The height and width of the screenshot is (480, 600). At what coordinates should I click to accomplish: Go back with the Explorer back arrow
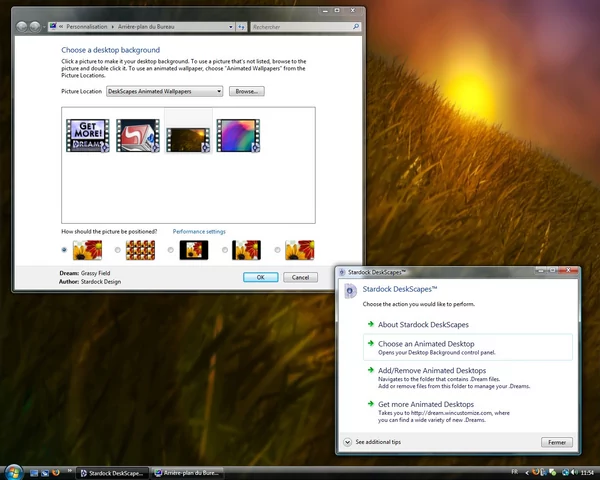click(x=22, y=26)
